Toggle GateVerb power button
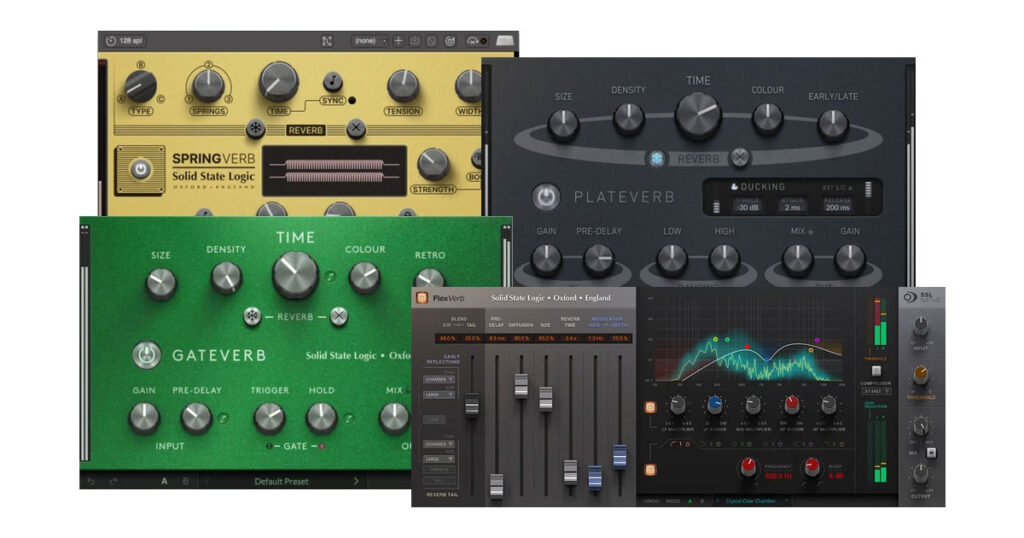 [x=146, y=355]
